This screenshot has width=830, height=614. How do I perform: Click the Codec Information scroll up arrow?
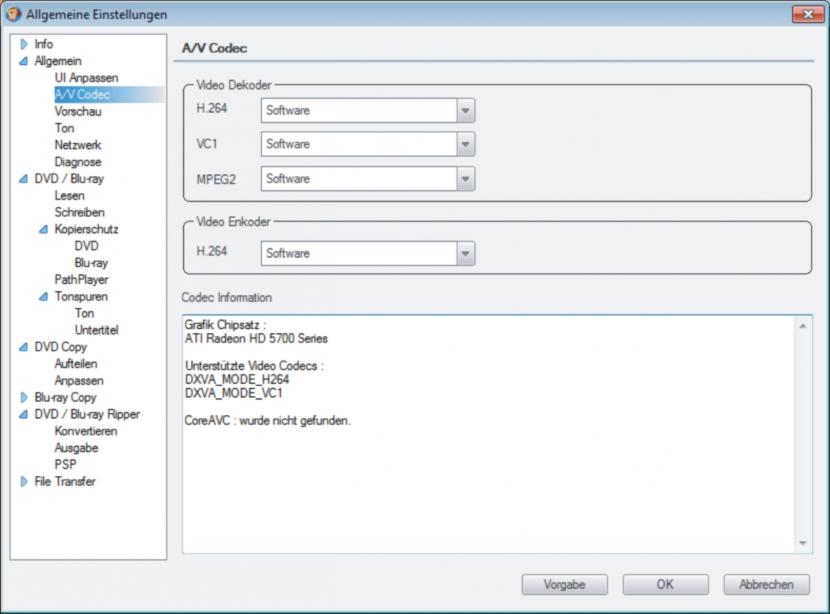(803, 326)
